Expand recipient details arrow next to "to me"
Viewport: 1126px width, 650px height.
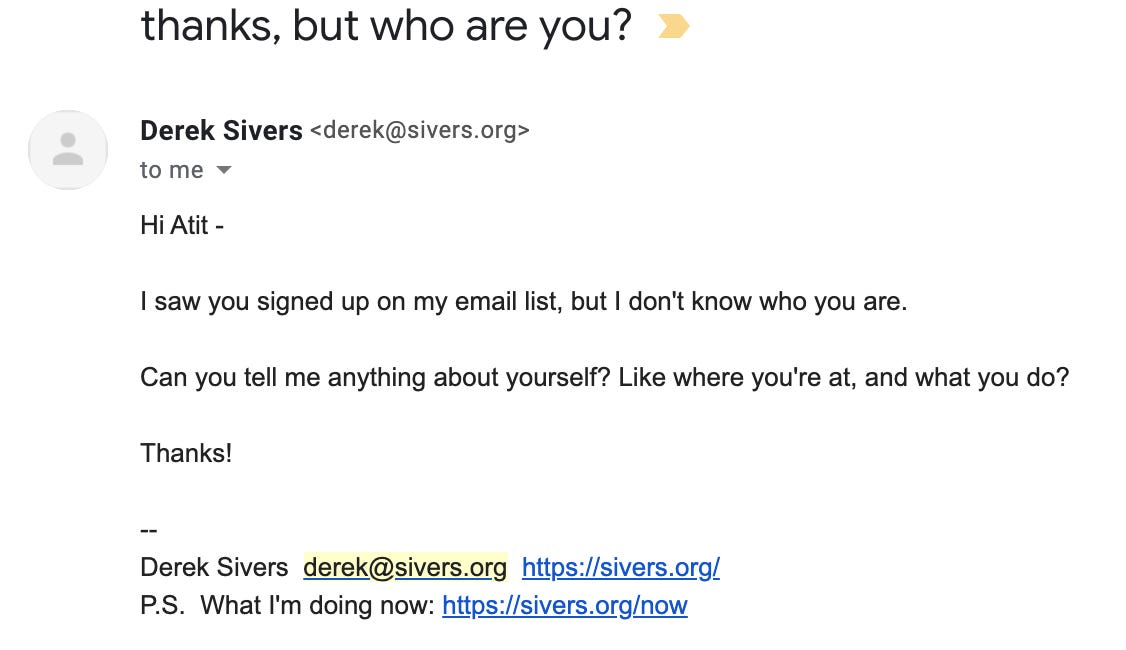224,171
